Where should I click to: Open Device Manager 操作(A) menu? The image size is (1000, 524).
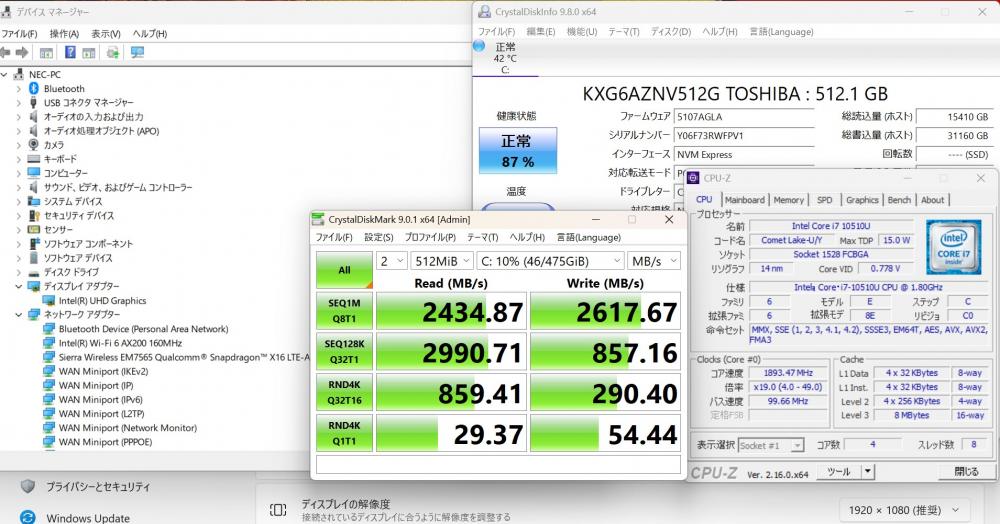(x=64, y=33)
